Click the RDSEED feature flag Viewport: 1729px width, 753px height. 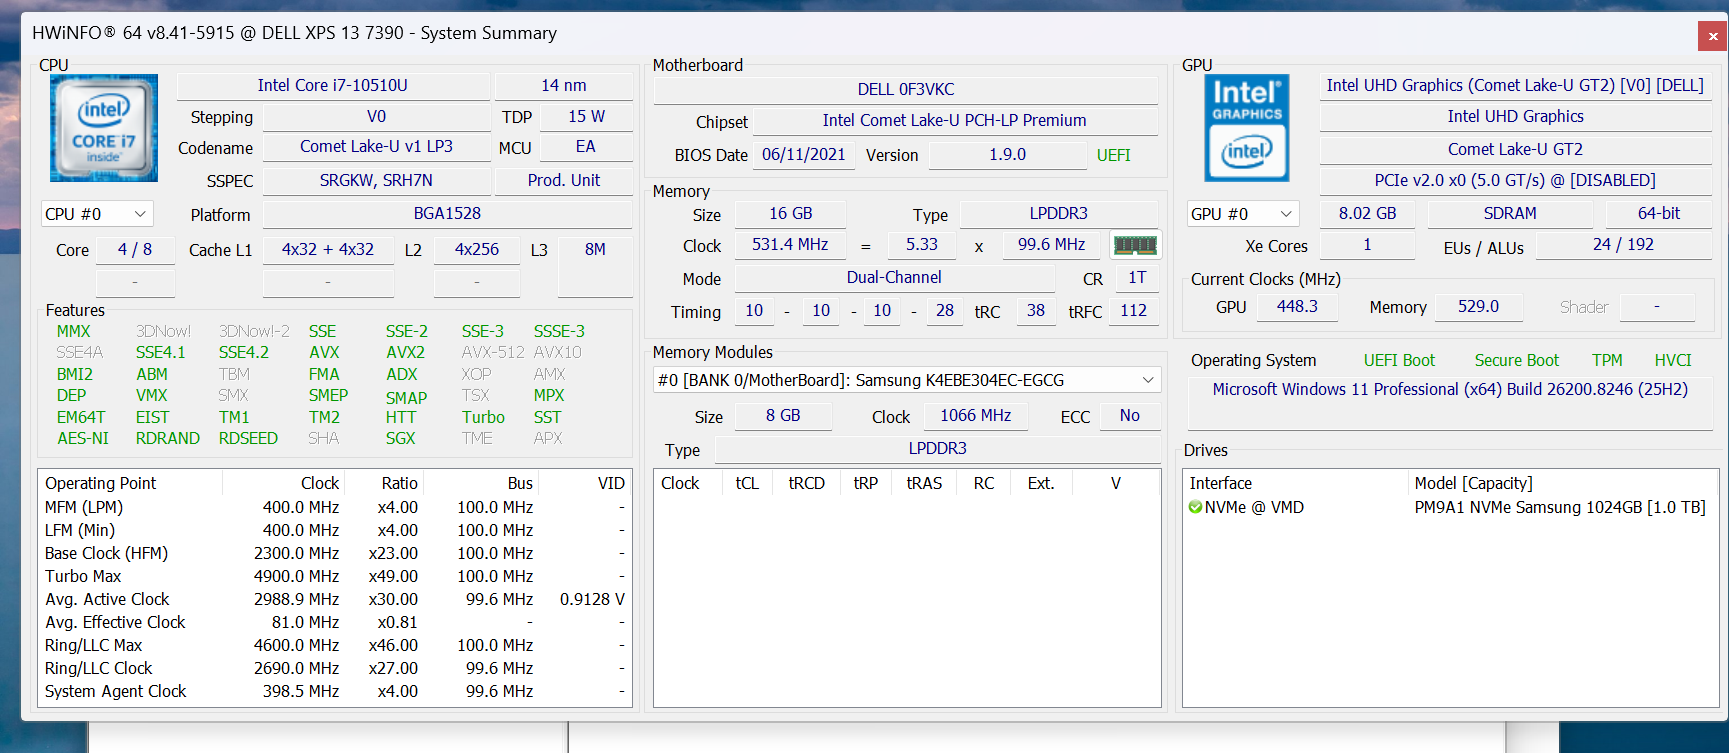click(x=248, y=438)
